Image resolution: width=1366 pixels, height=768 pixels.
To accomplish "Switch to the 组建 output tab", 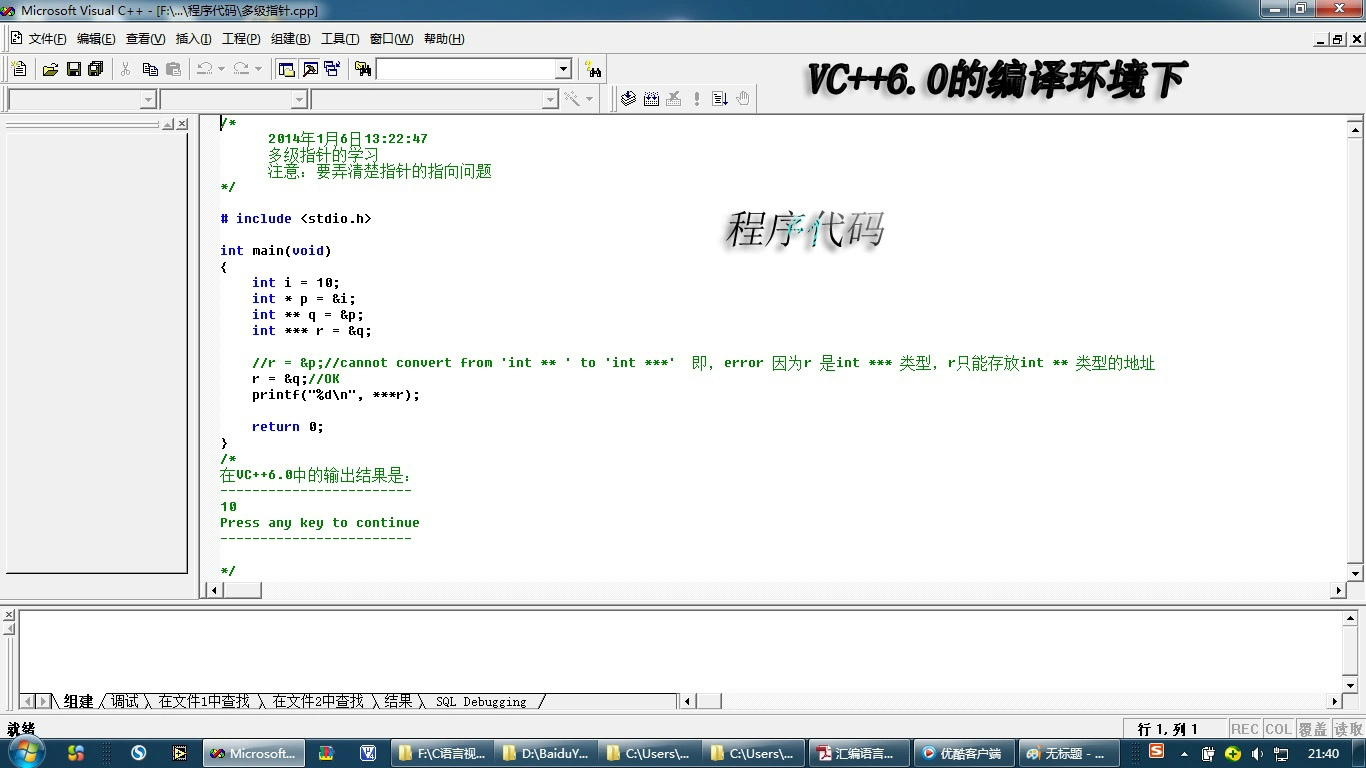I will tap(78, 702).
